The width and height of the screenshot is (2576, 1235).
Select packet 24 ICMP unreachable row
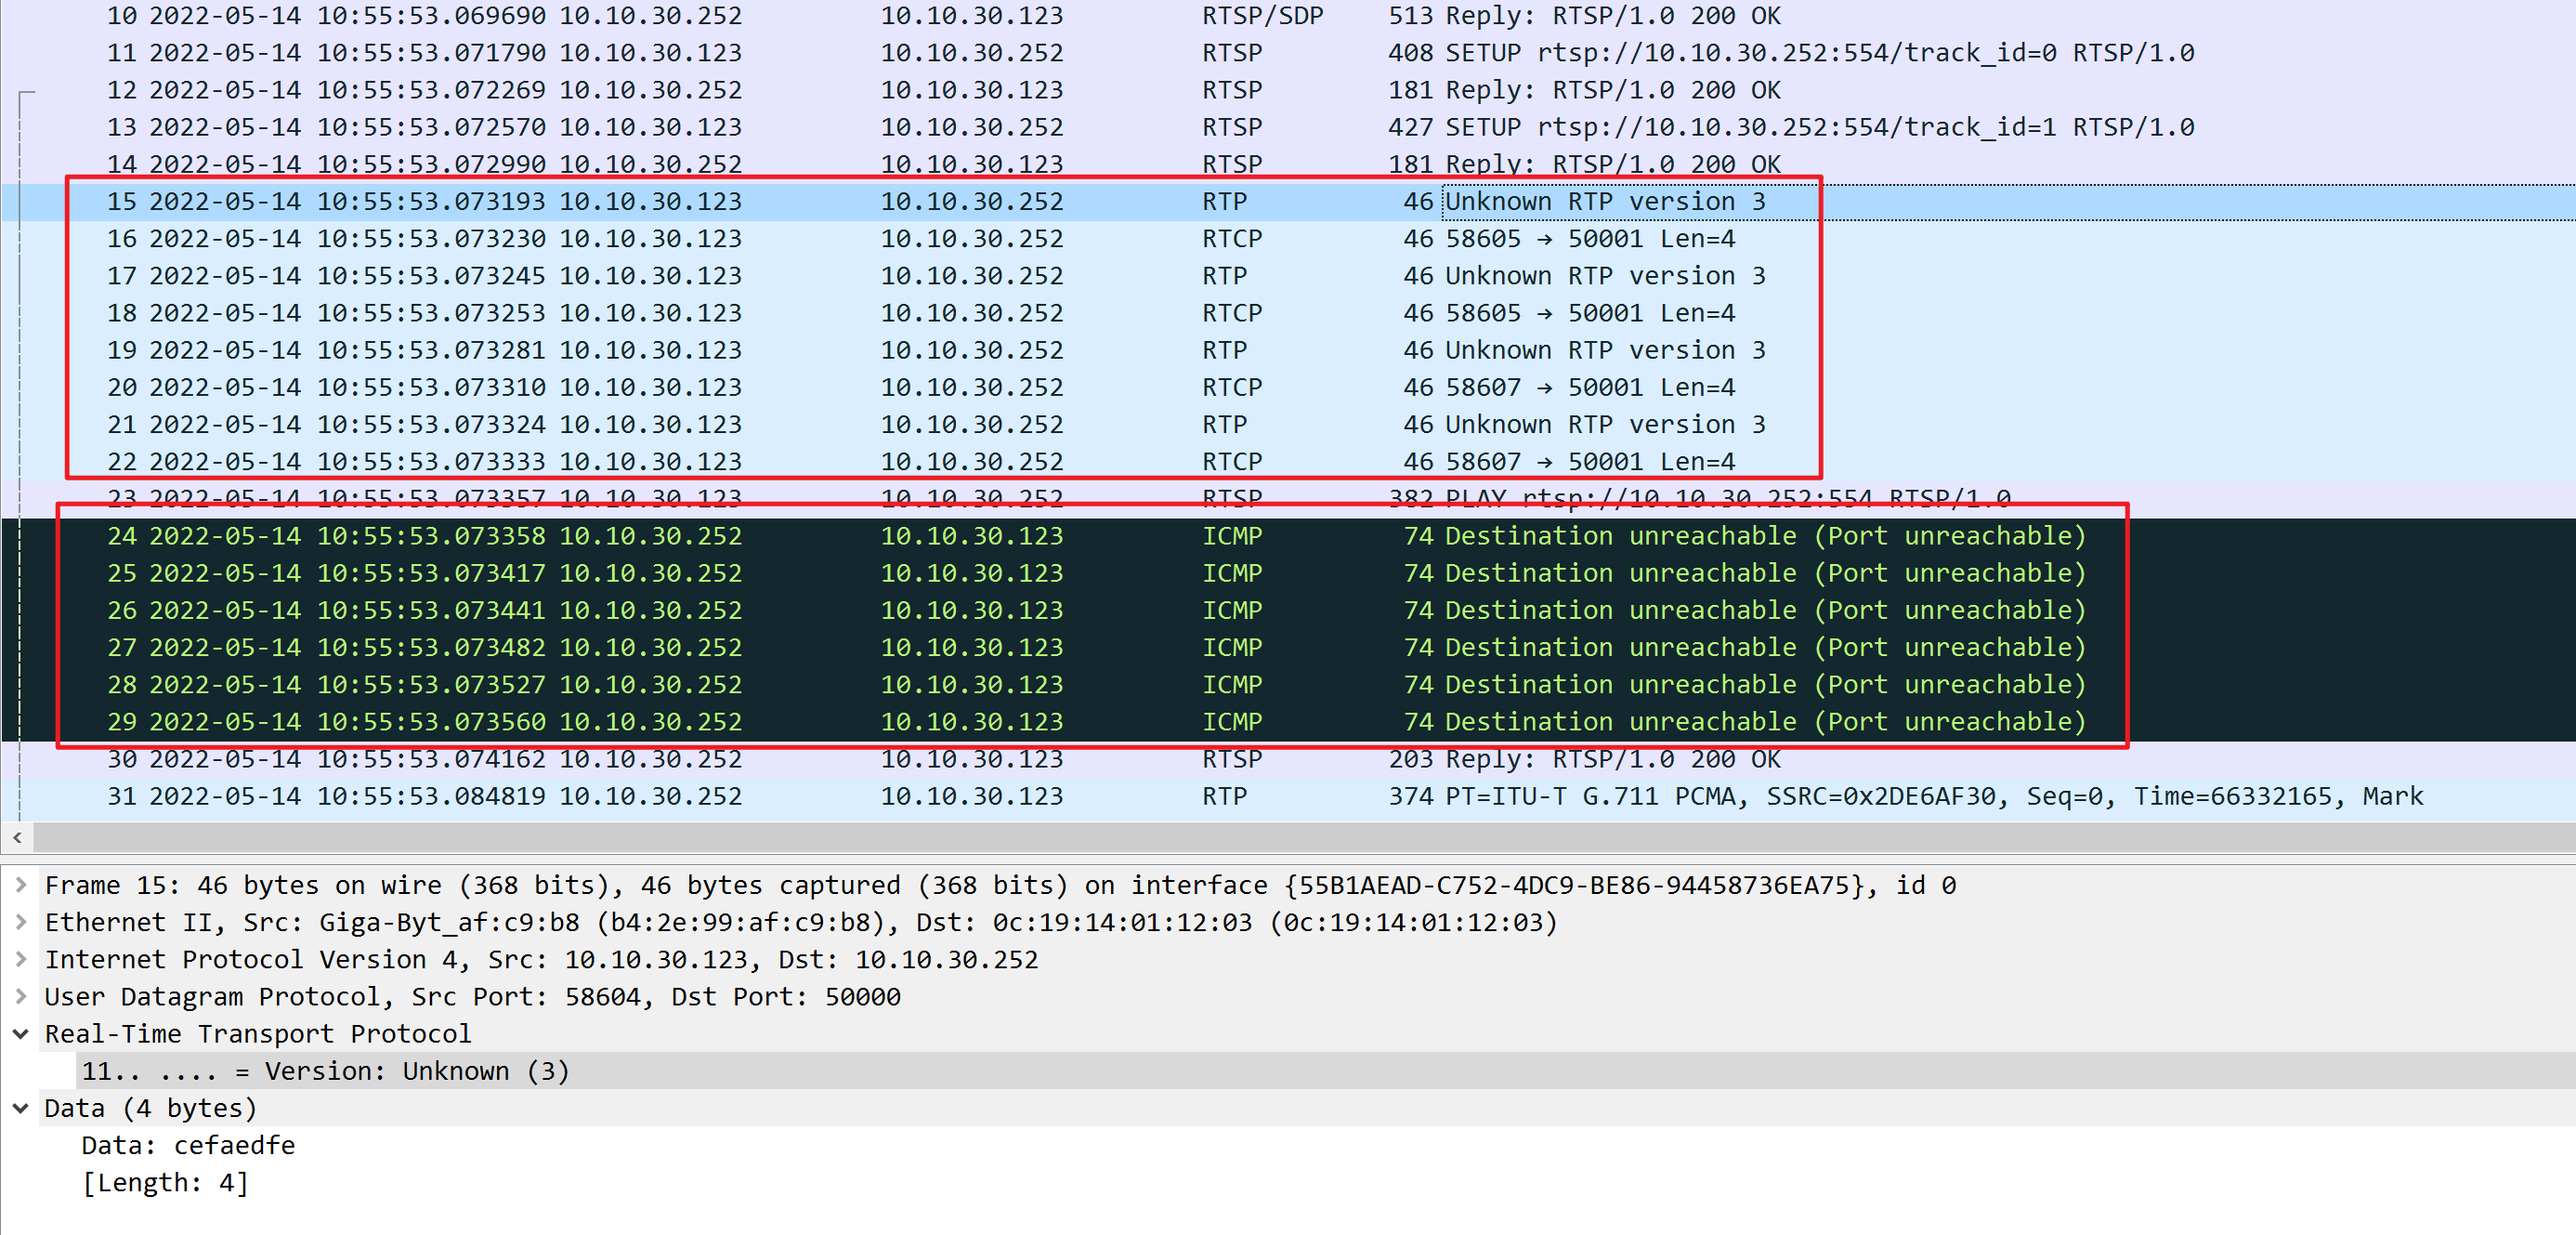tap(1288, 536)
